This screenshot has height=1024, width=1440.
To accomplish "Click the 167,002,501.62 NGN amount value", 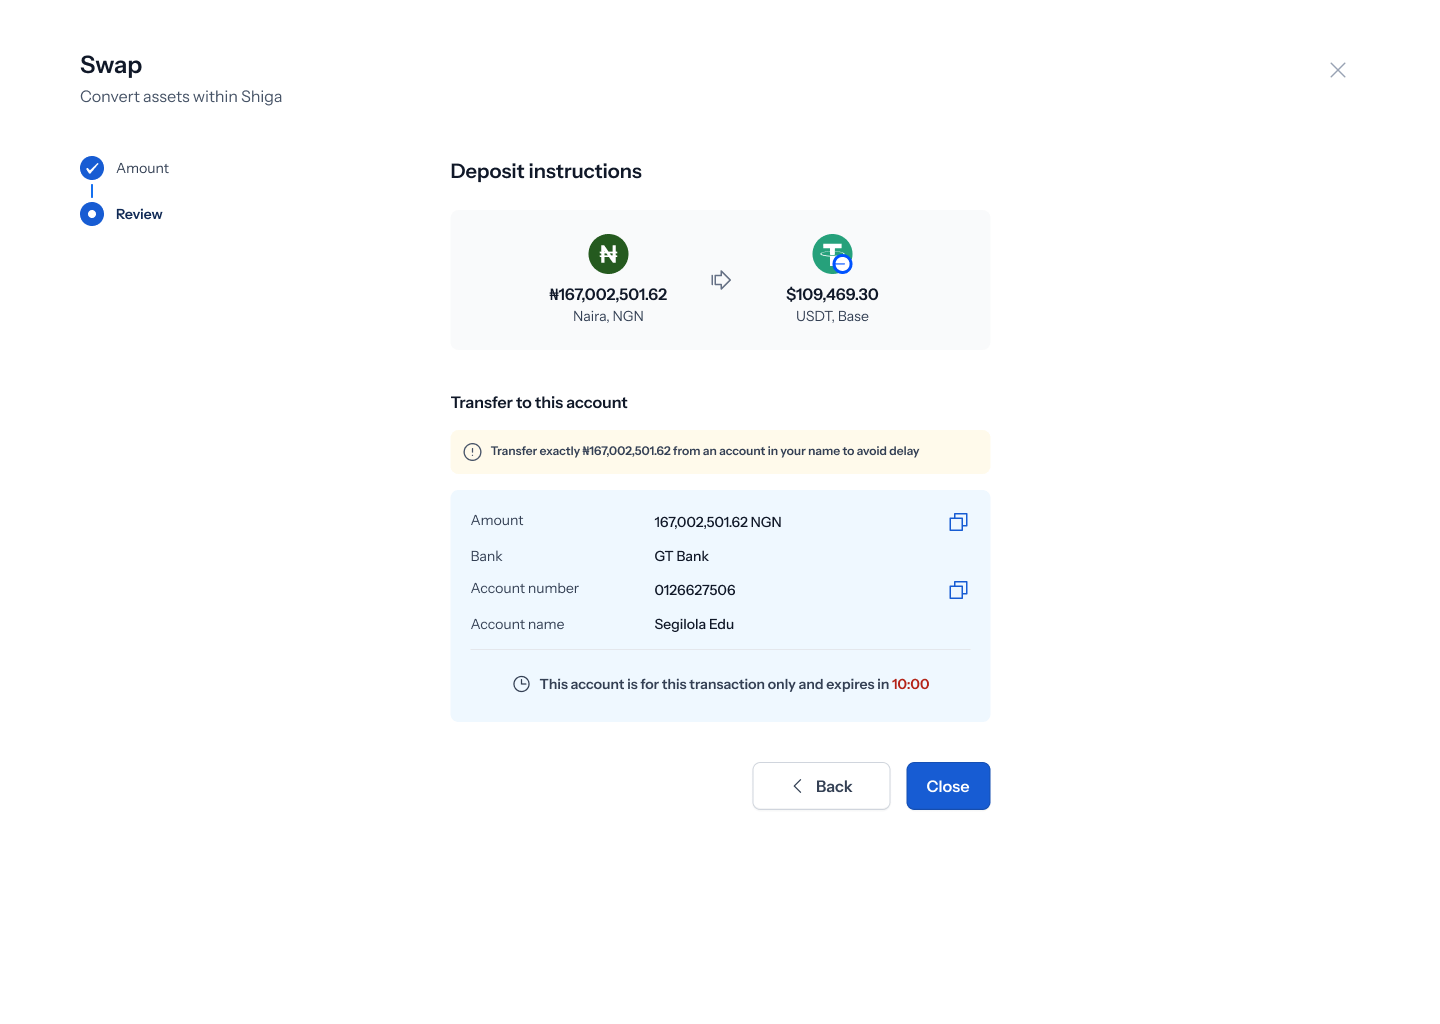I will (x=718, y=522).
